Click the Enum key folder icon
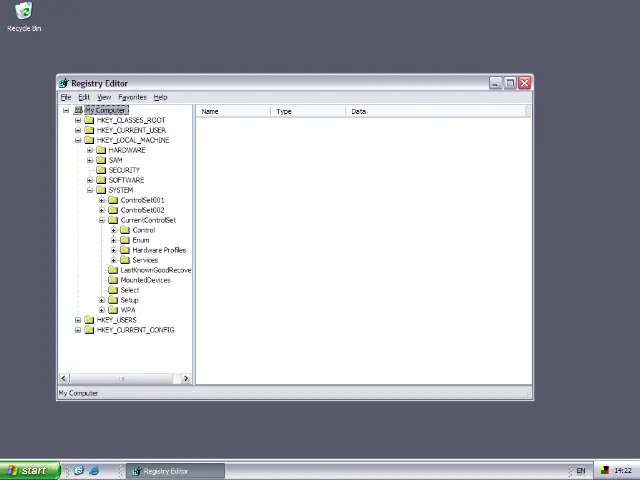This screenshot has height=480, width=640. click(125, 240)
